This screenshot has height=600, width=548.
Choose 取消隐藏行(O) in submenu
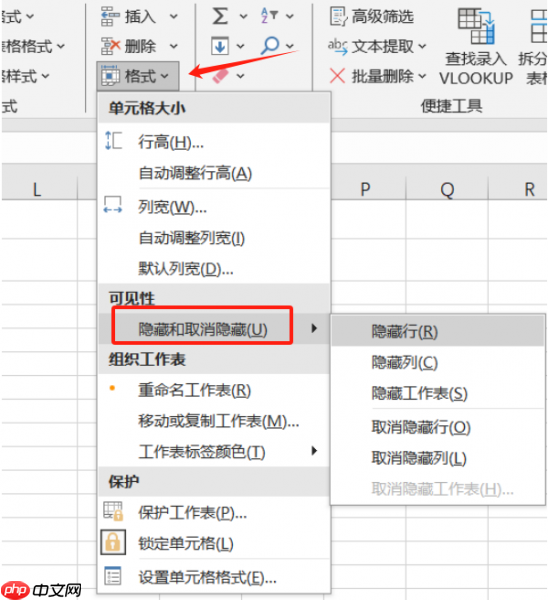click(438, 427)
